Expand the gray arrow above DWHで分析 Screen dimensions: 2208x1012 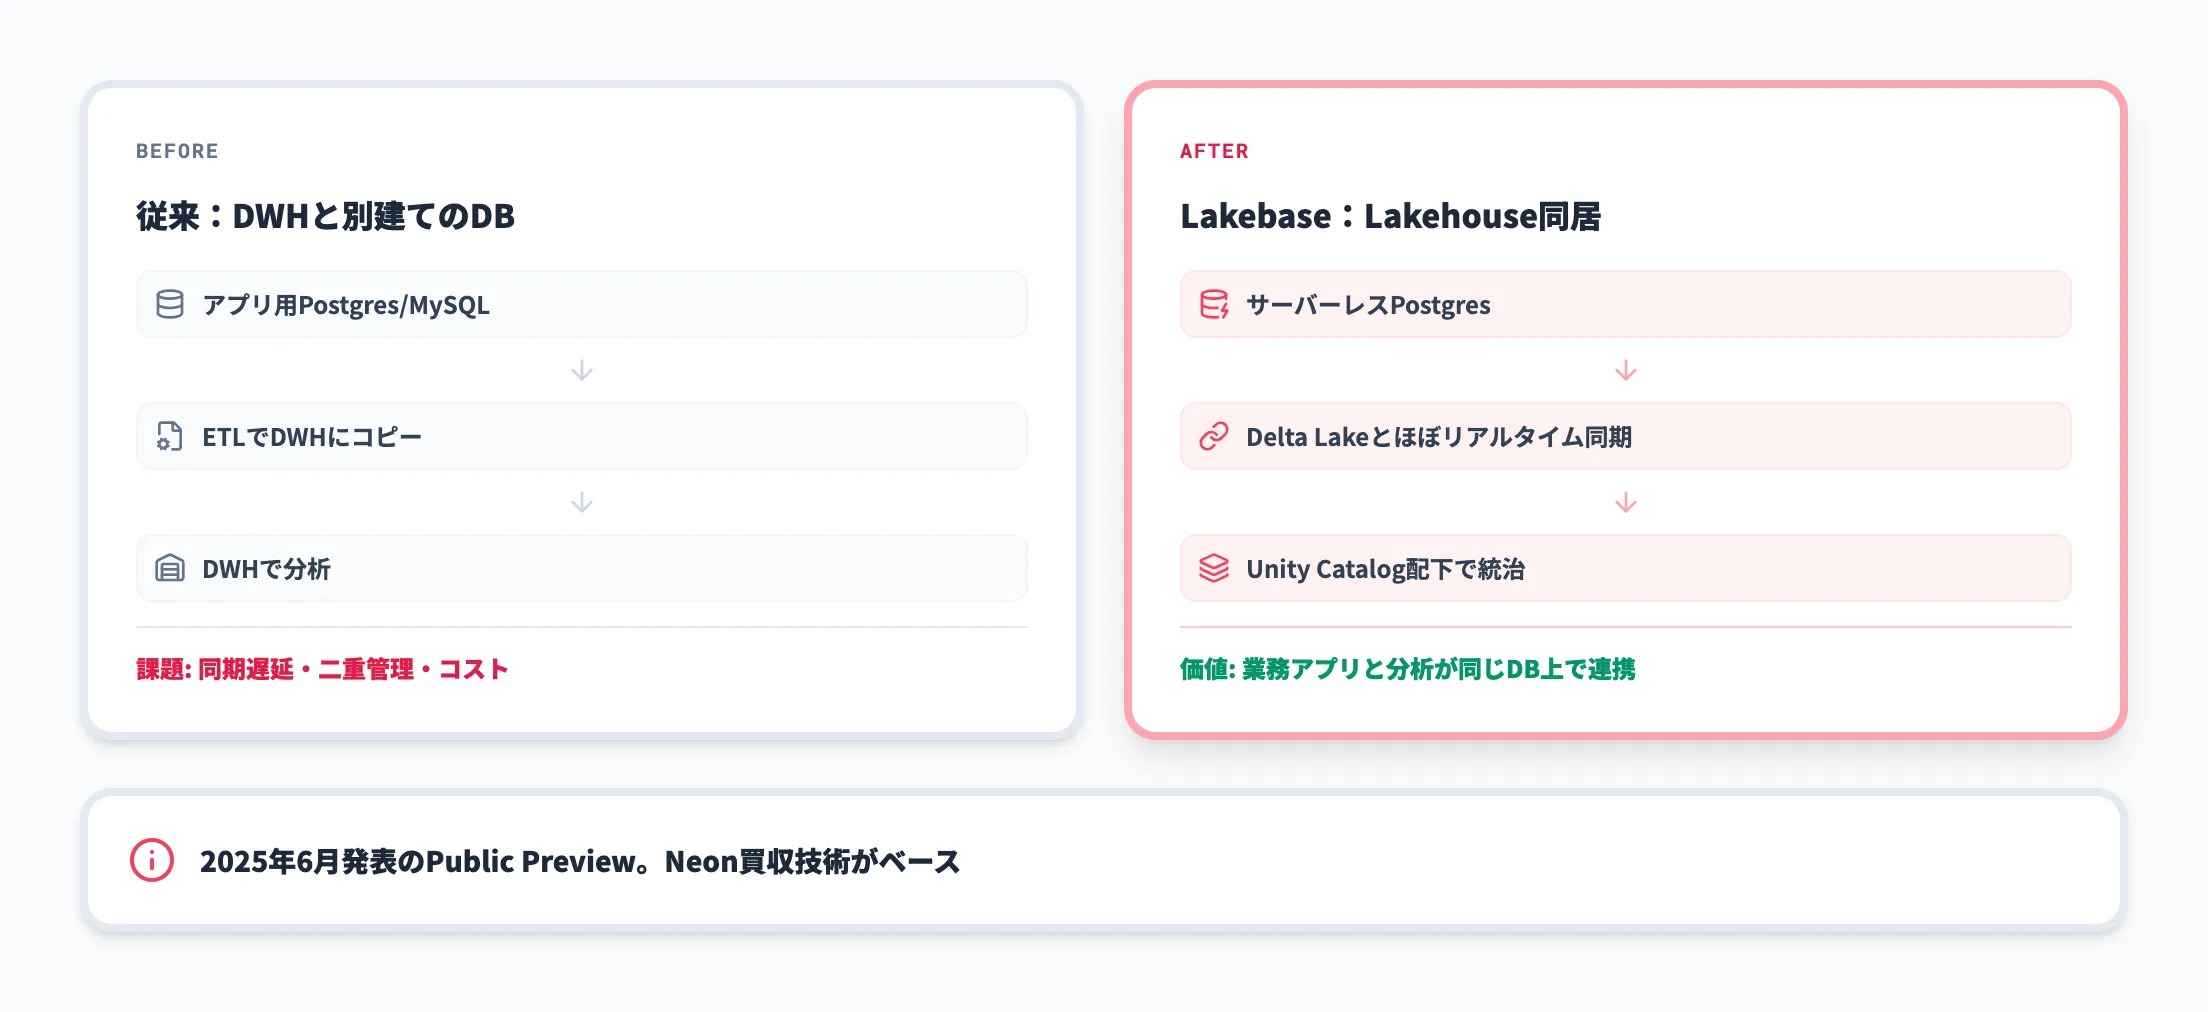[581, 503]
